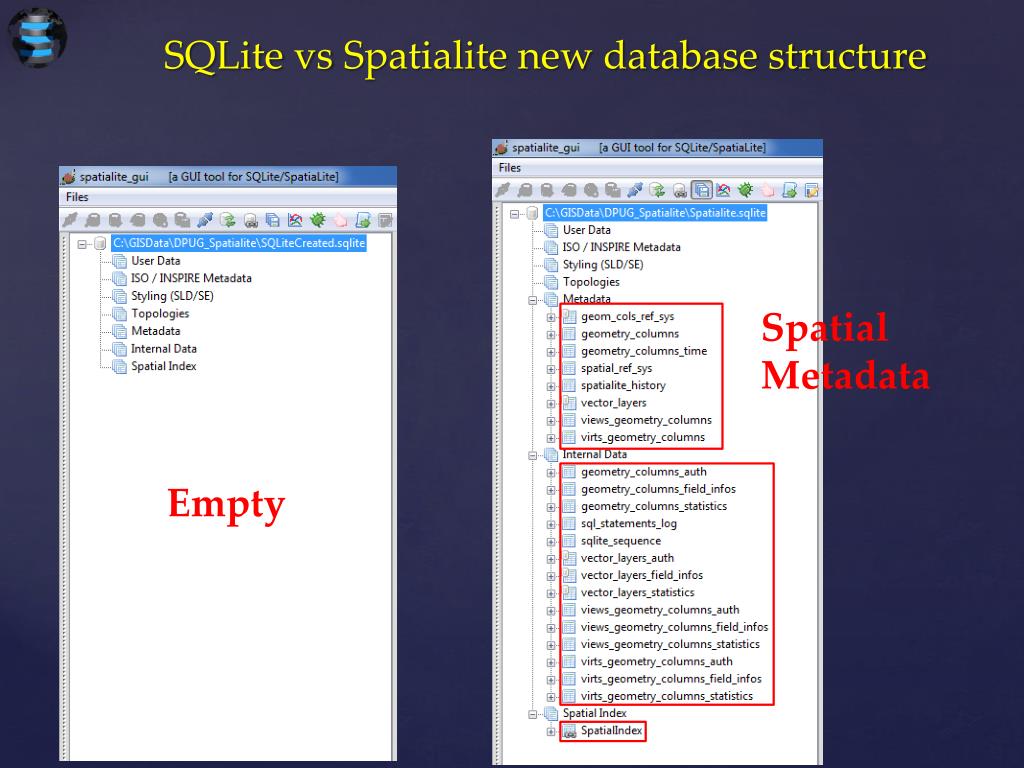Select Topologies in the SQLiteCreated window
This screenshot has width=1024, height=768.
(160, 313)
